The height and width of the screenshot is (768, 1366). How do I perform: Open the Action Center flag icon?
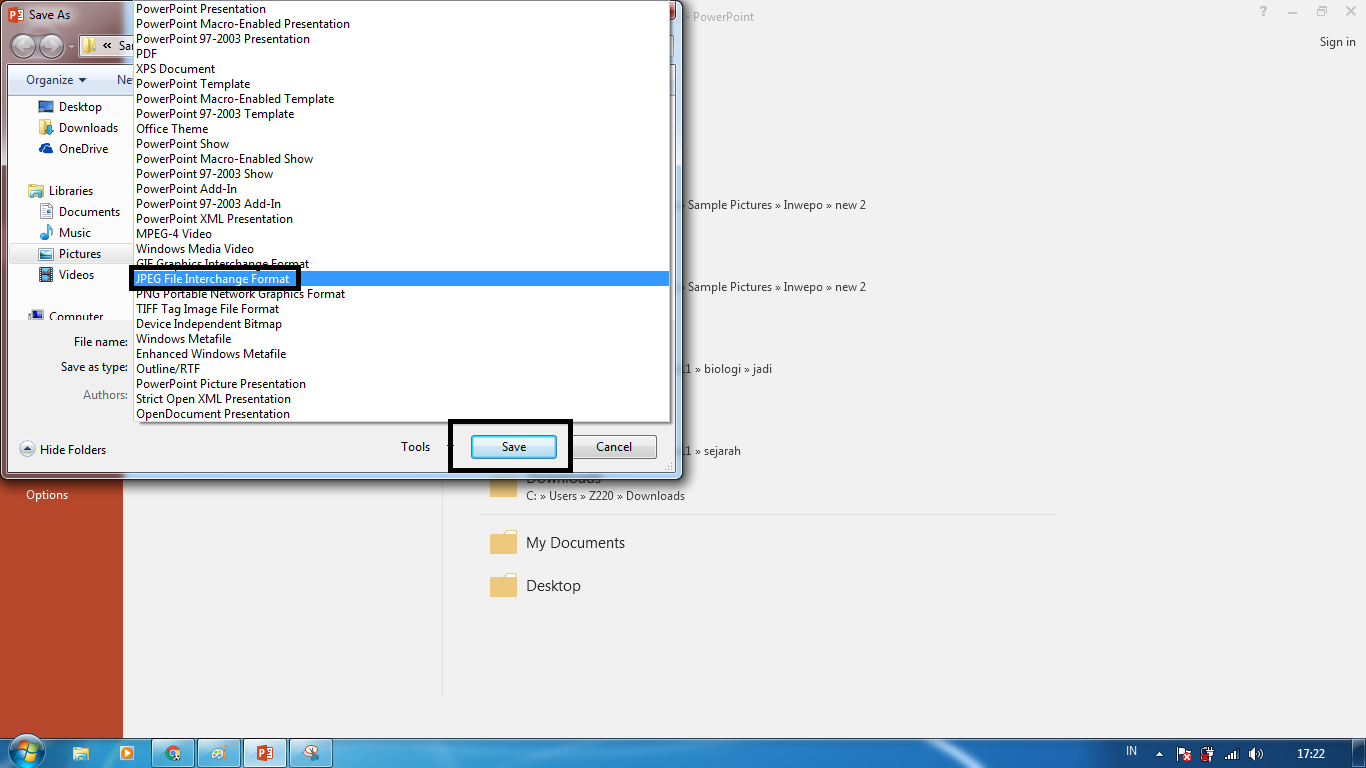[1183, 753]
